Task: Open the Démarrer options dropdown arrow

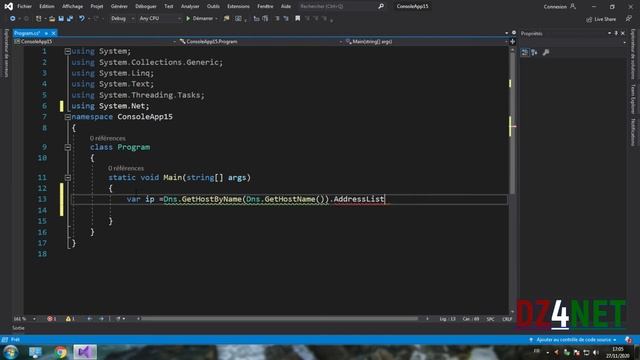Action: (216, 19)
